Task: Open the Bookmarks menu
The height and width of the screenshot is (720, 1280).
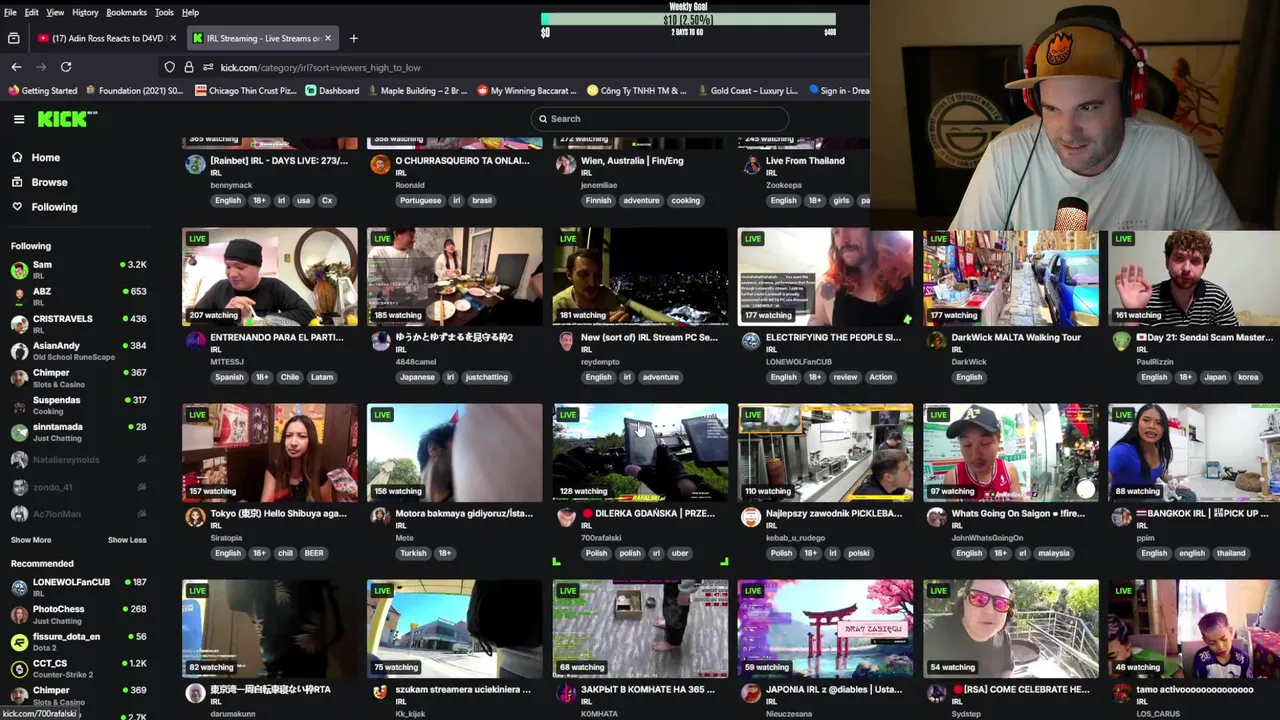Action: pyautogui.click(x=126, y=12)
